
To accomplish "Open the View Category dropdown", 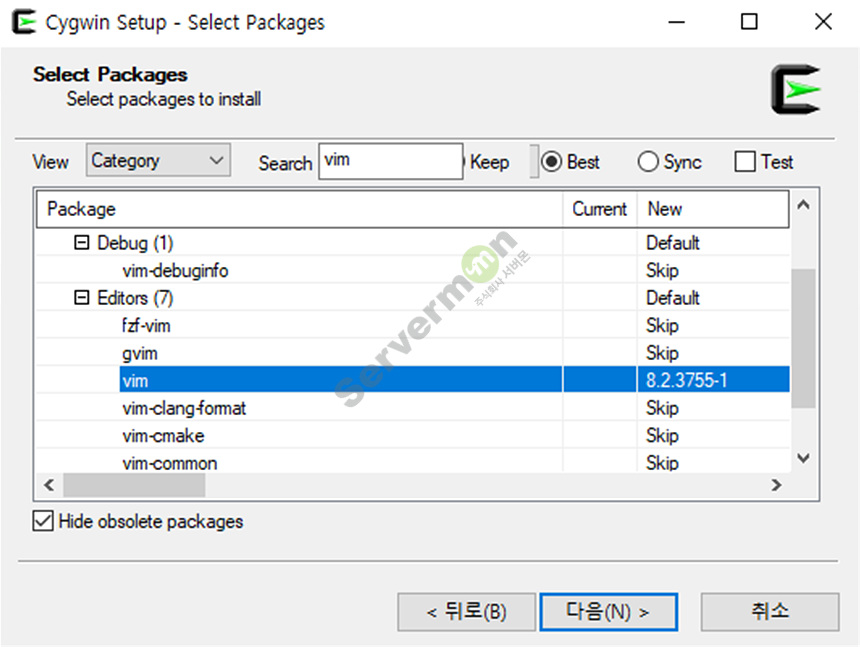I will click(158, 161).
